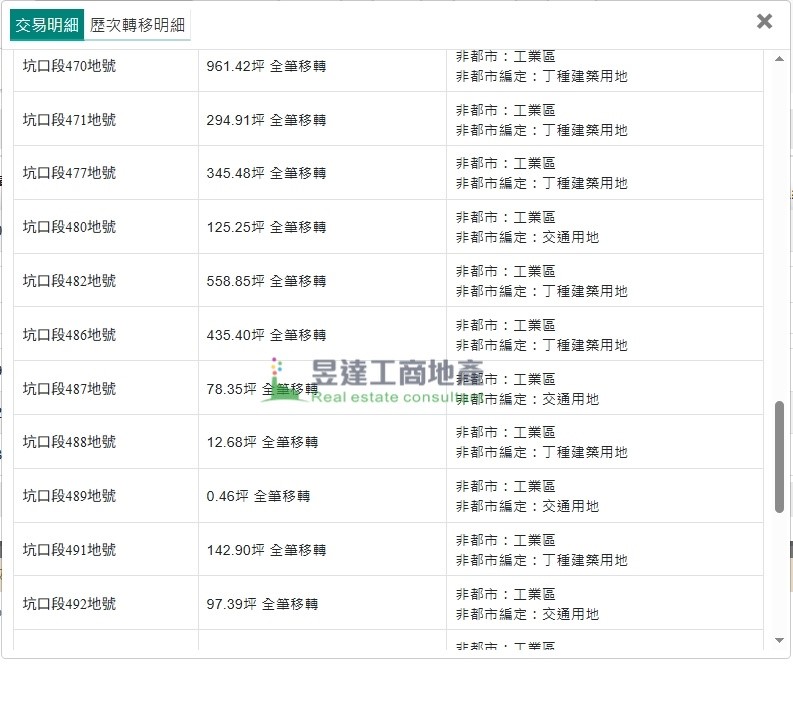Select the 坑口段471地號 cell

[69, 120]
